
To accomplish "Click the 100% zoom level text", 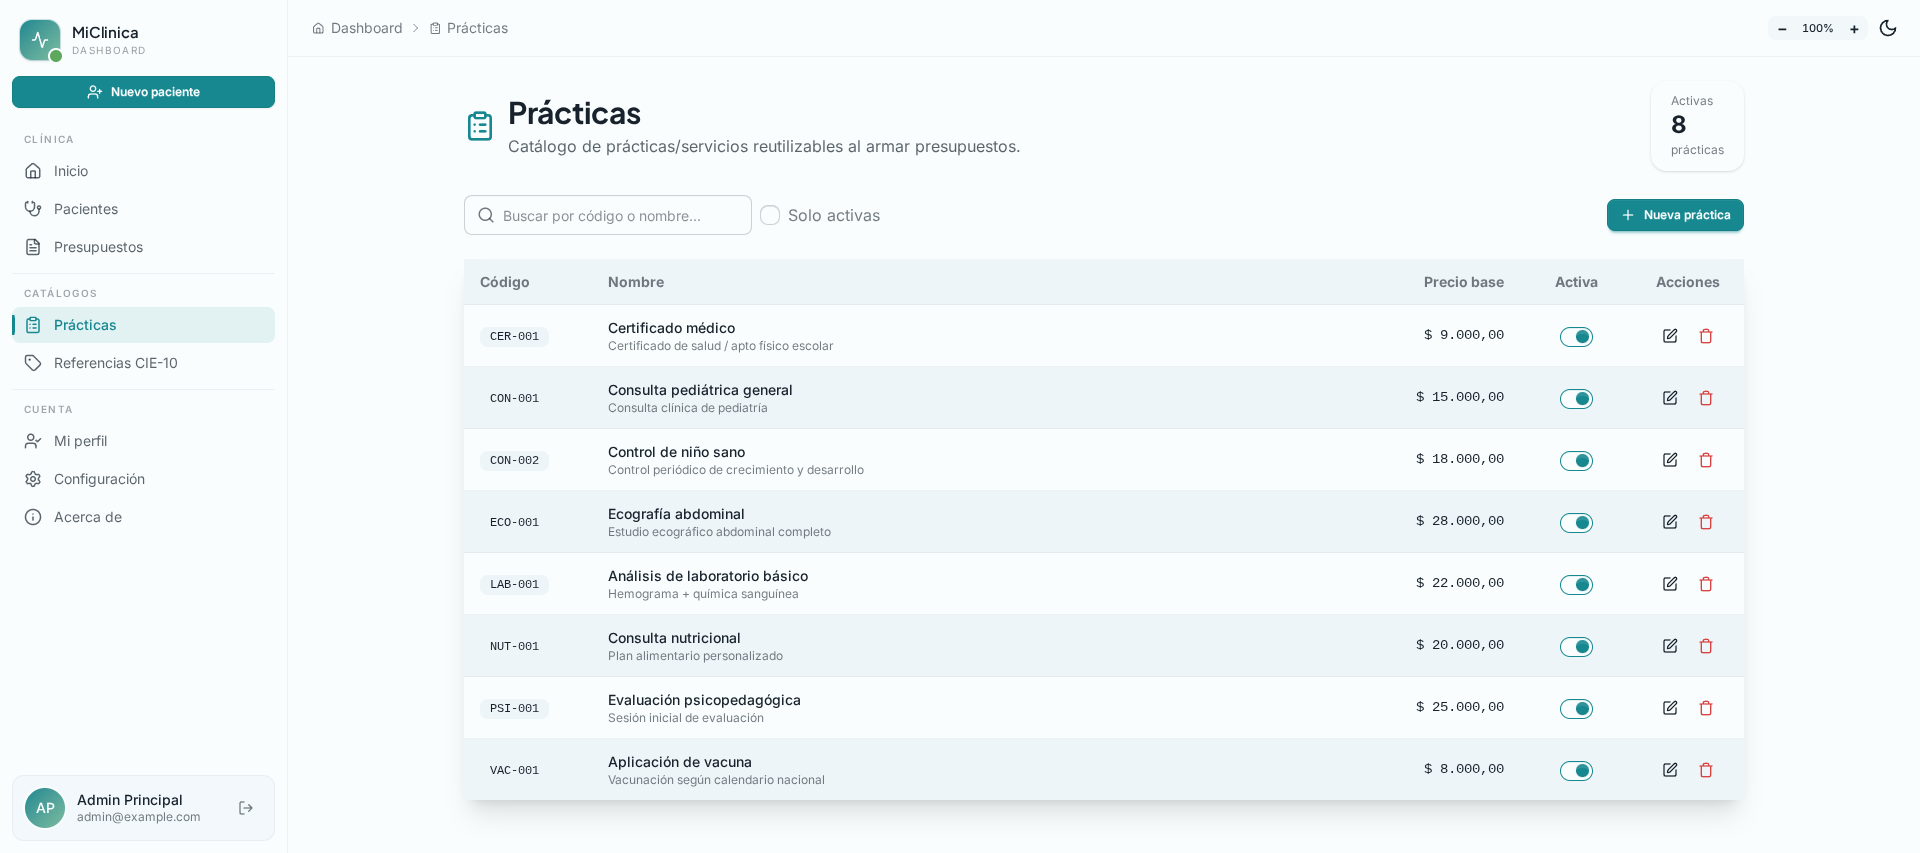I will click(x=1818, y=29).
